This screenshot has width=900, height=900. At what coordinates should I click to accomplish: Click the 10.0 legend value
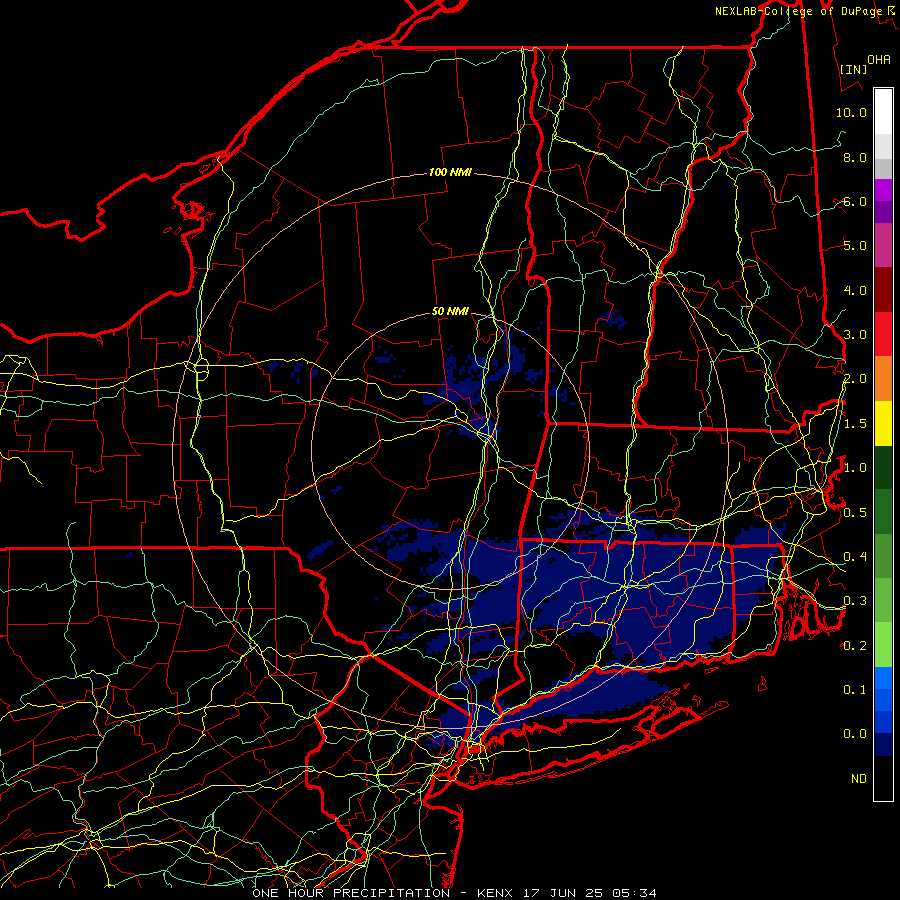click(x=851, y=112)
